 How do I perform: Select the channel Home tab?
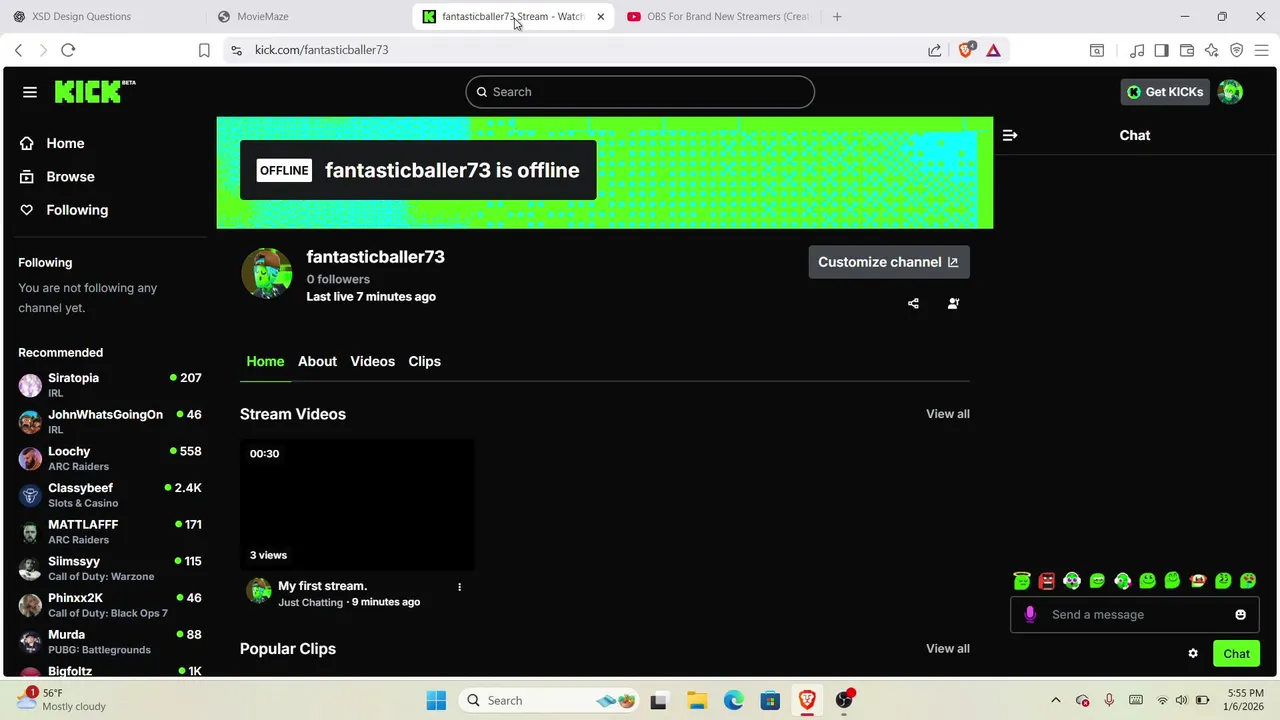click(265, 361)
